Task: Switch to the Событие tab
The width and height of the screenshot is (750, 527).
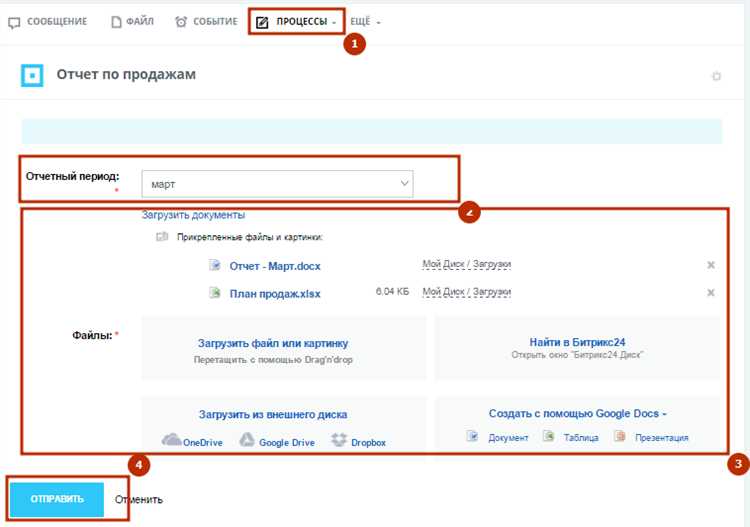Action: point(206,22)
